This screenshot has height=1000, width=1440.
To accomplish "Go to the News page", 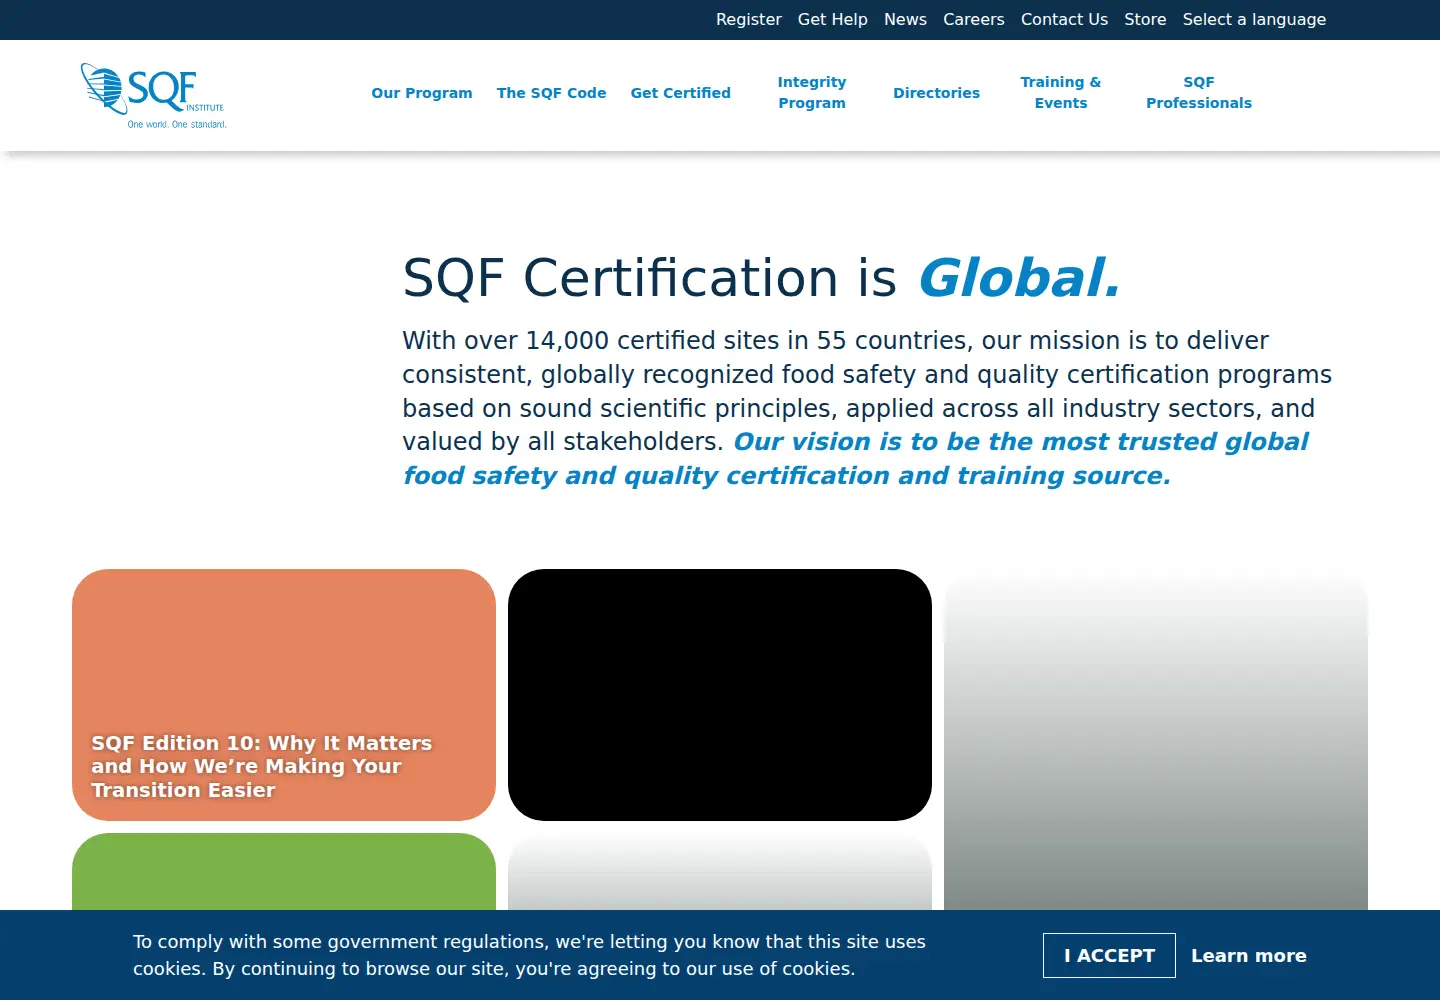I will 905,19.
